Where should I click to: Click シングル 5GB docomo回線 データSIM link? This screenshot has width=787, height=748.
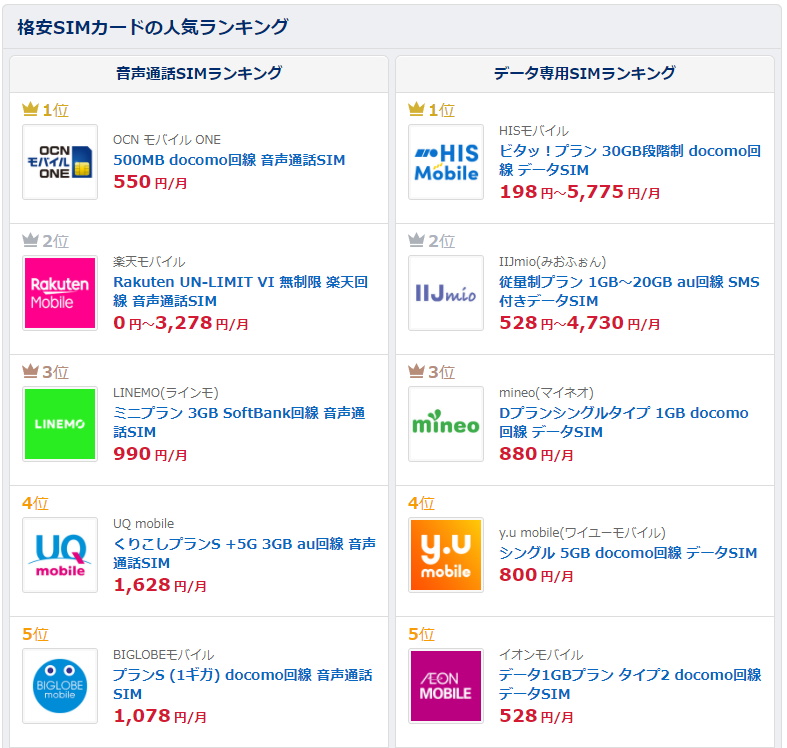(x=628, y=553)
